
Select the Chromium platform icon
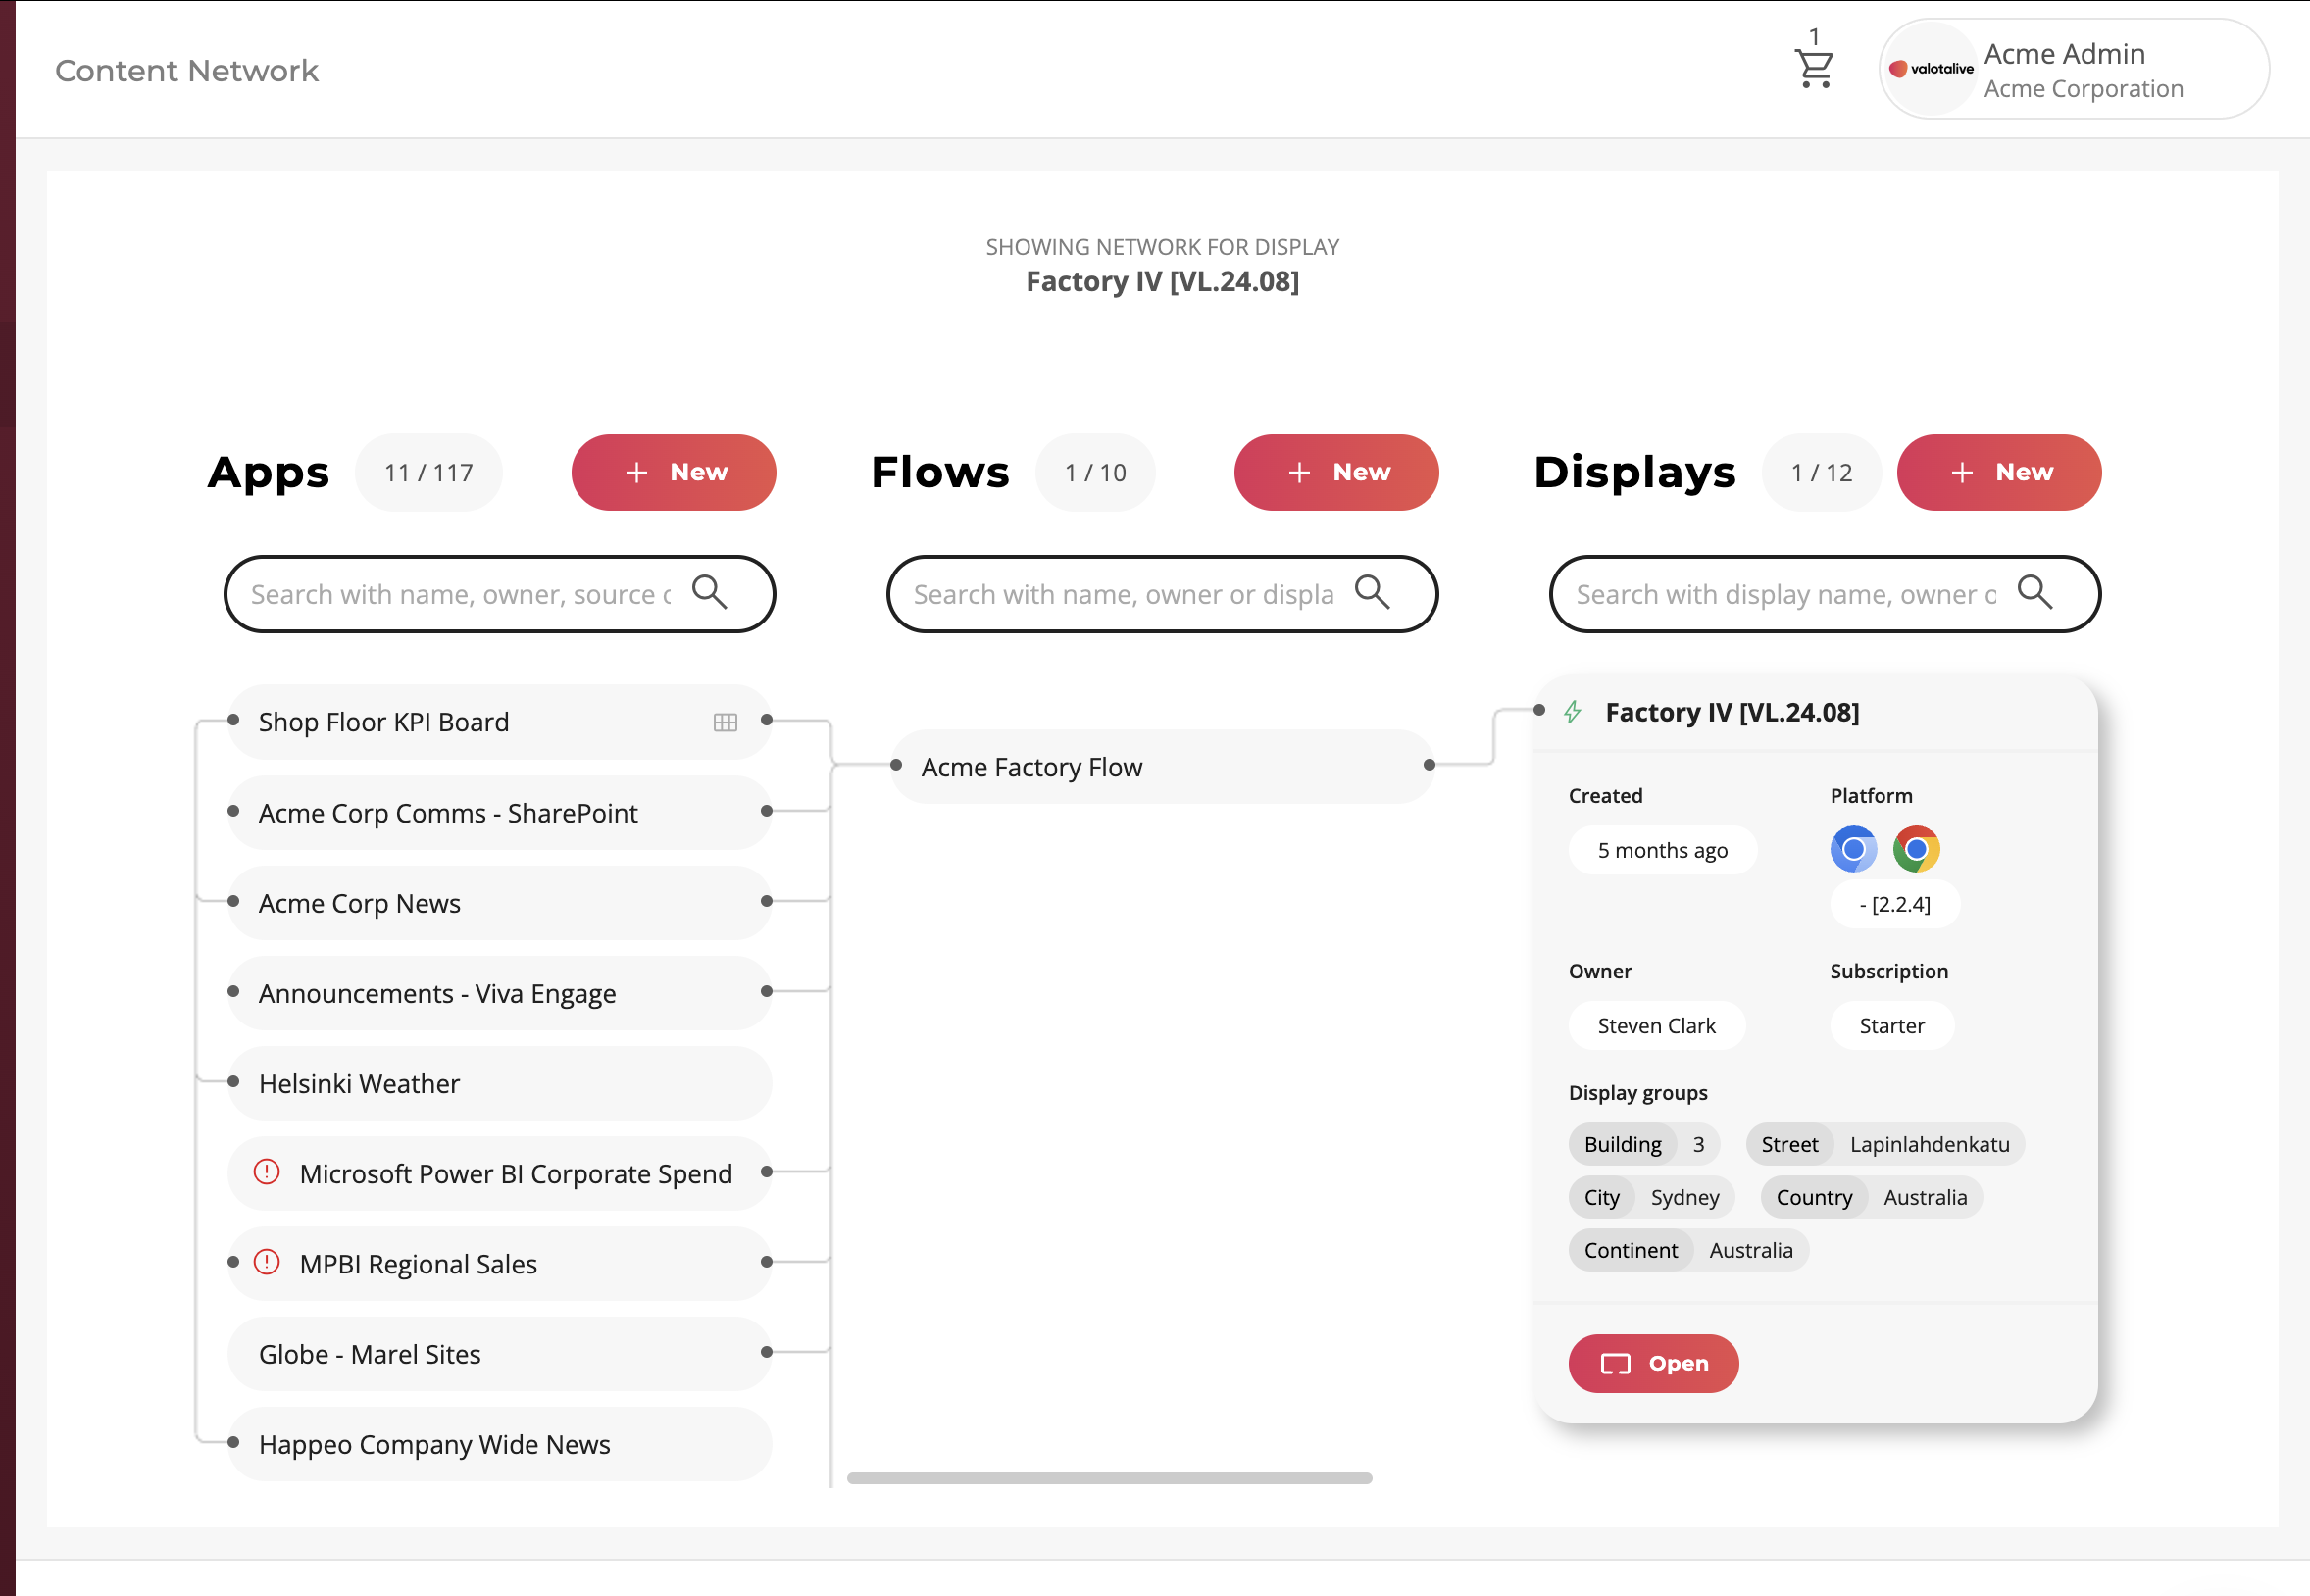1853,849
